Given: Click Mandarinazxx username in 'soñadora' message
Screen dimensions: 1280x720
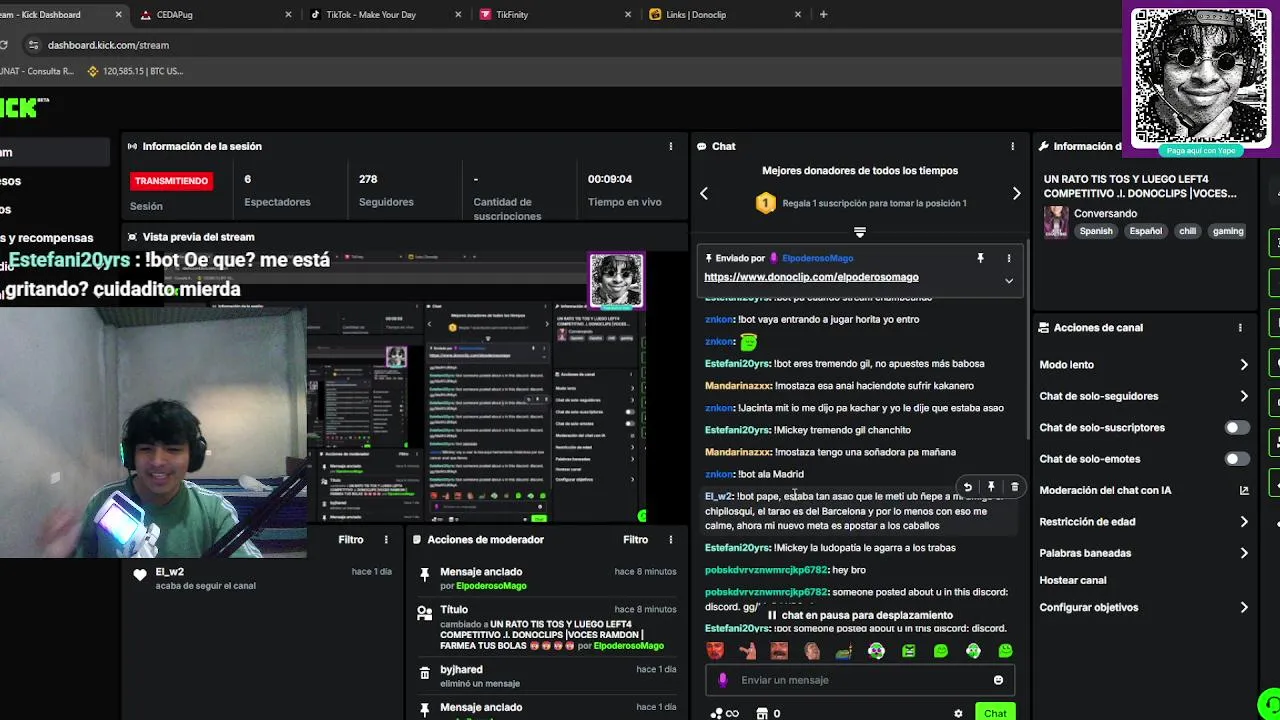Looking at the screenshot, I should click(738, 452).
